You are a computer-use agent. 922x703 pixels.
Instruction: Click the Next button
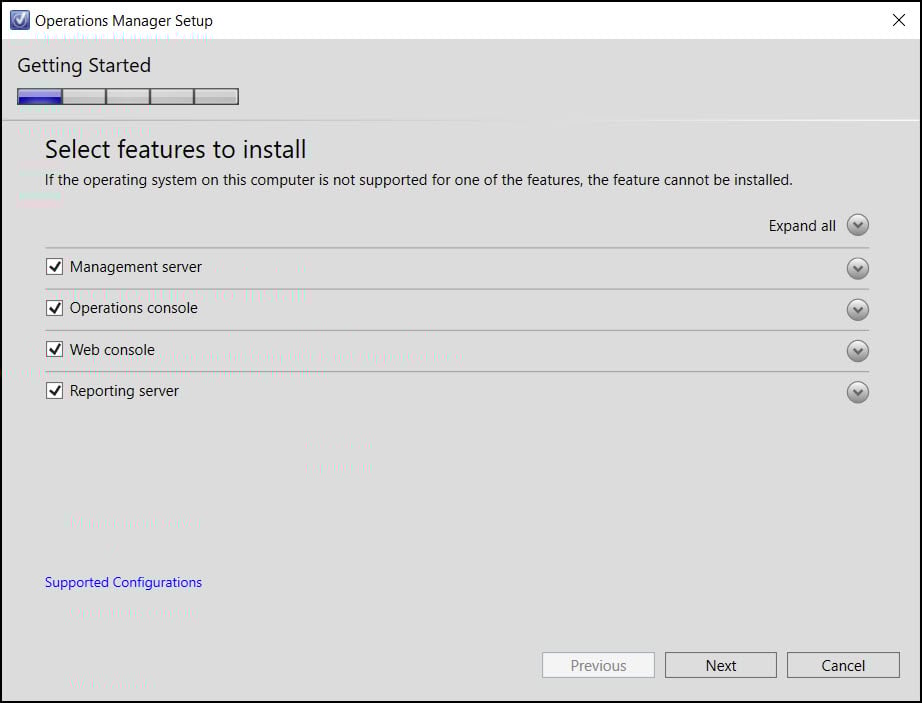(x=721, y=665)
